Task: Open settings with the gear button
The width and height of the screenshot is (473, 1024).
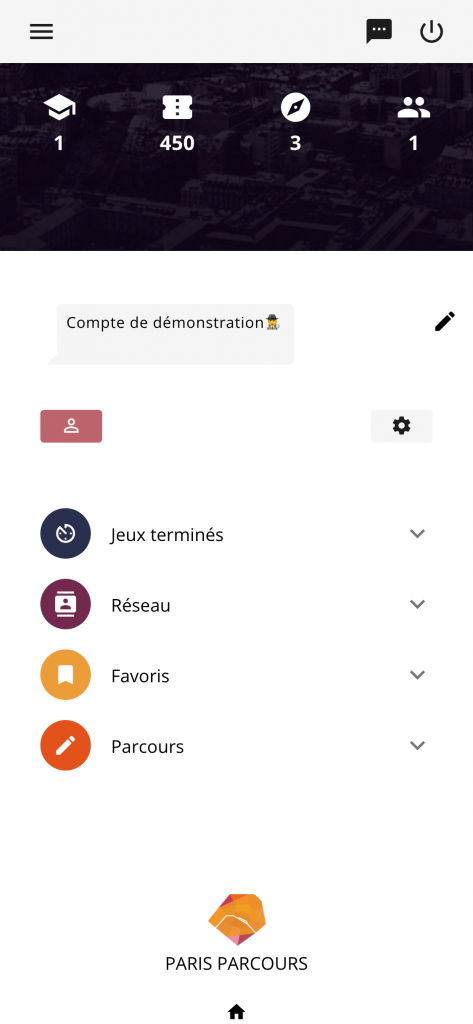Action: click(402, 426)
